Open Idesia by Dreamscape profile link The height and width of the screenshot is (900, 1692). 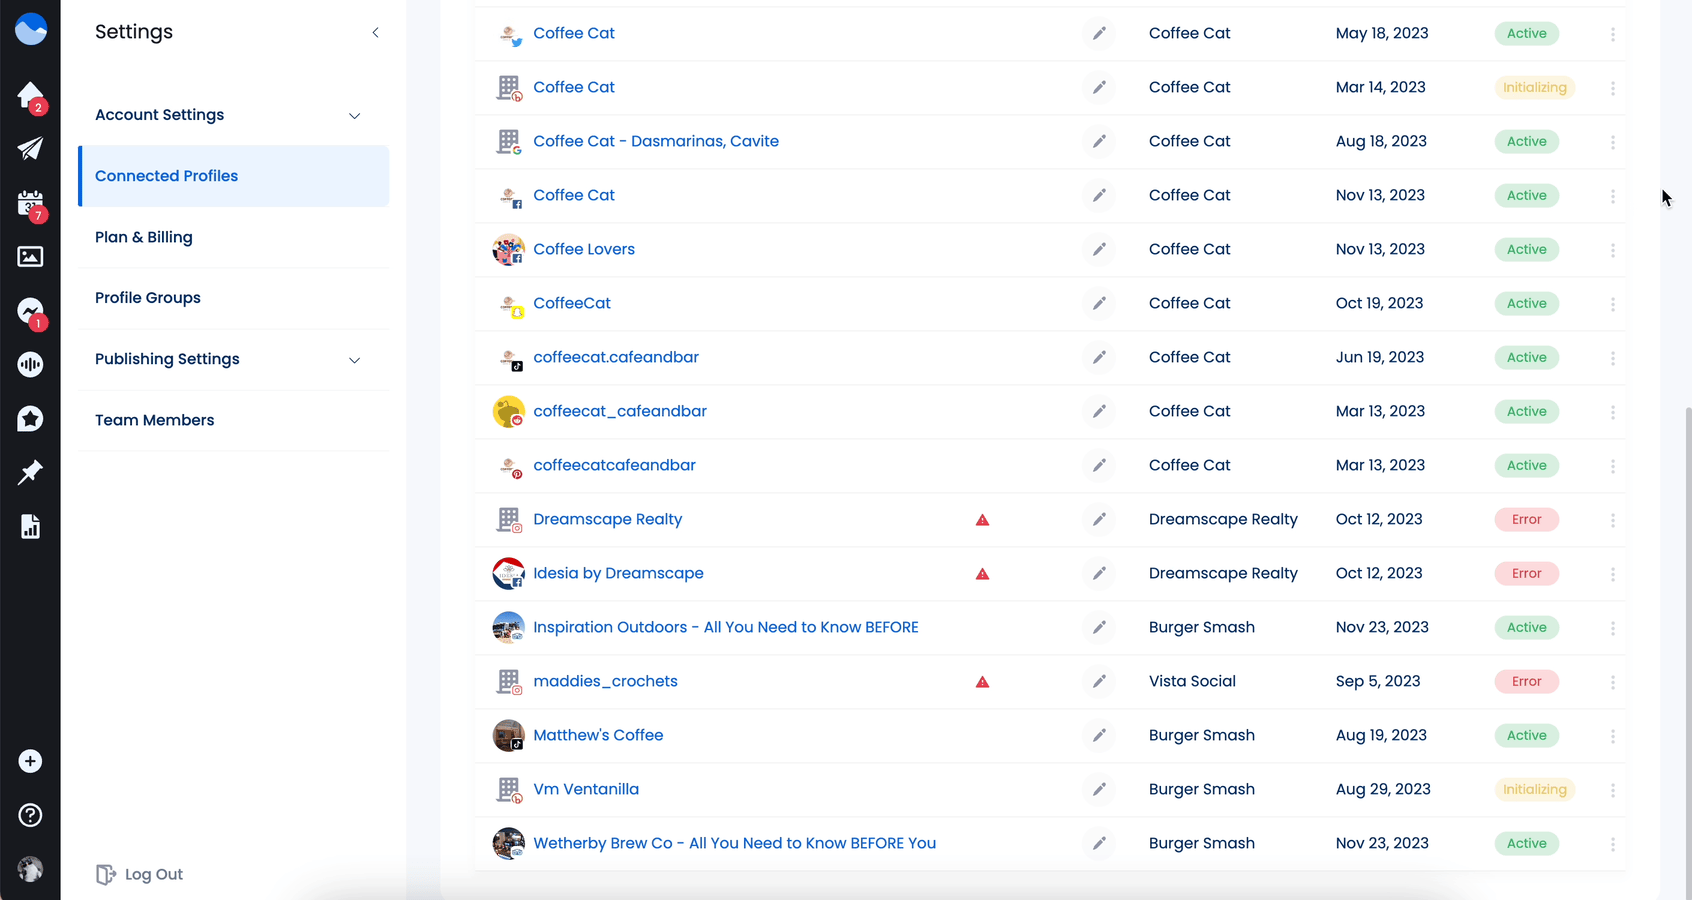tap(618, 573)
